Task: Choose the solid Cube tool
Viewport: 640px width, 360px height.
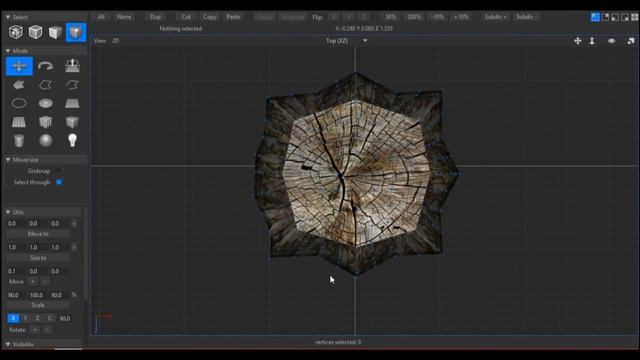Action: click(72, 122)
